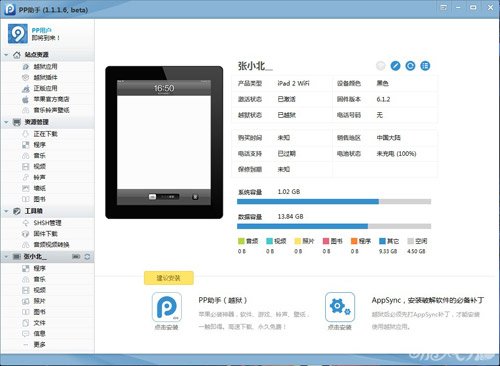Image resolution: width=500 pixels, height=366 pixels.
Task: Click the blue list details icon
Action: click(x=425, y=66)
